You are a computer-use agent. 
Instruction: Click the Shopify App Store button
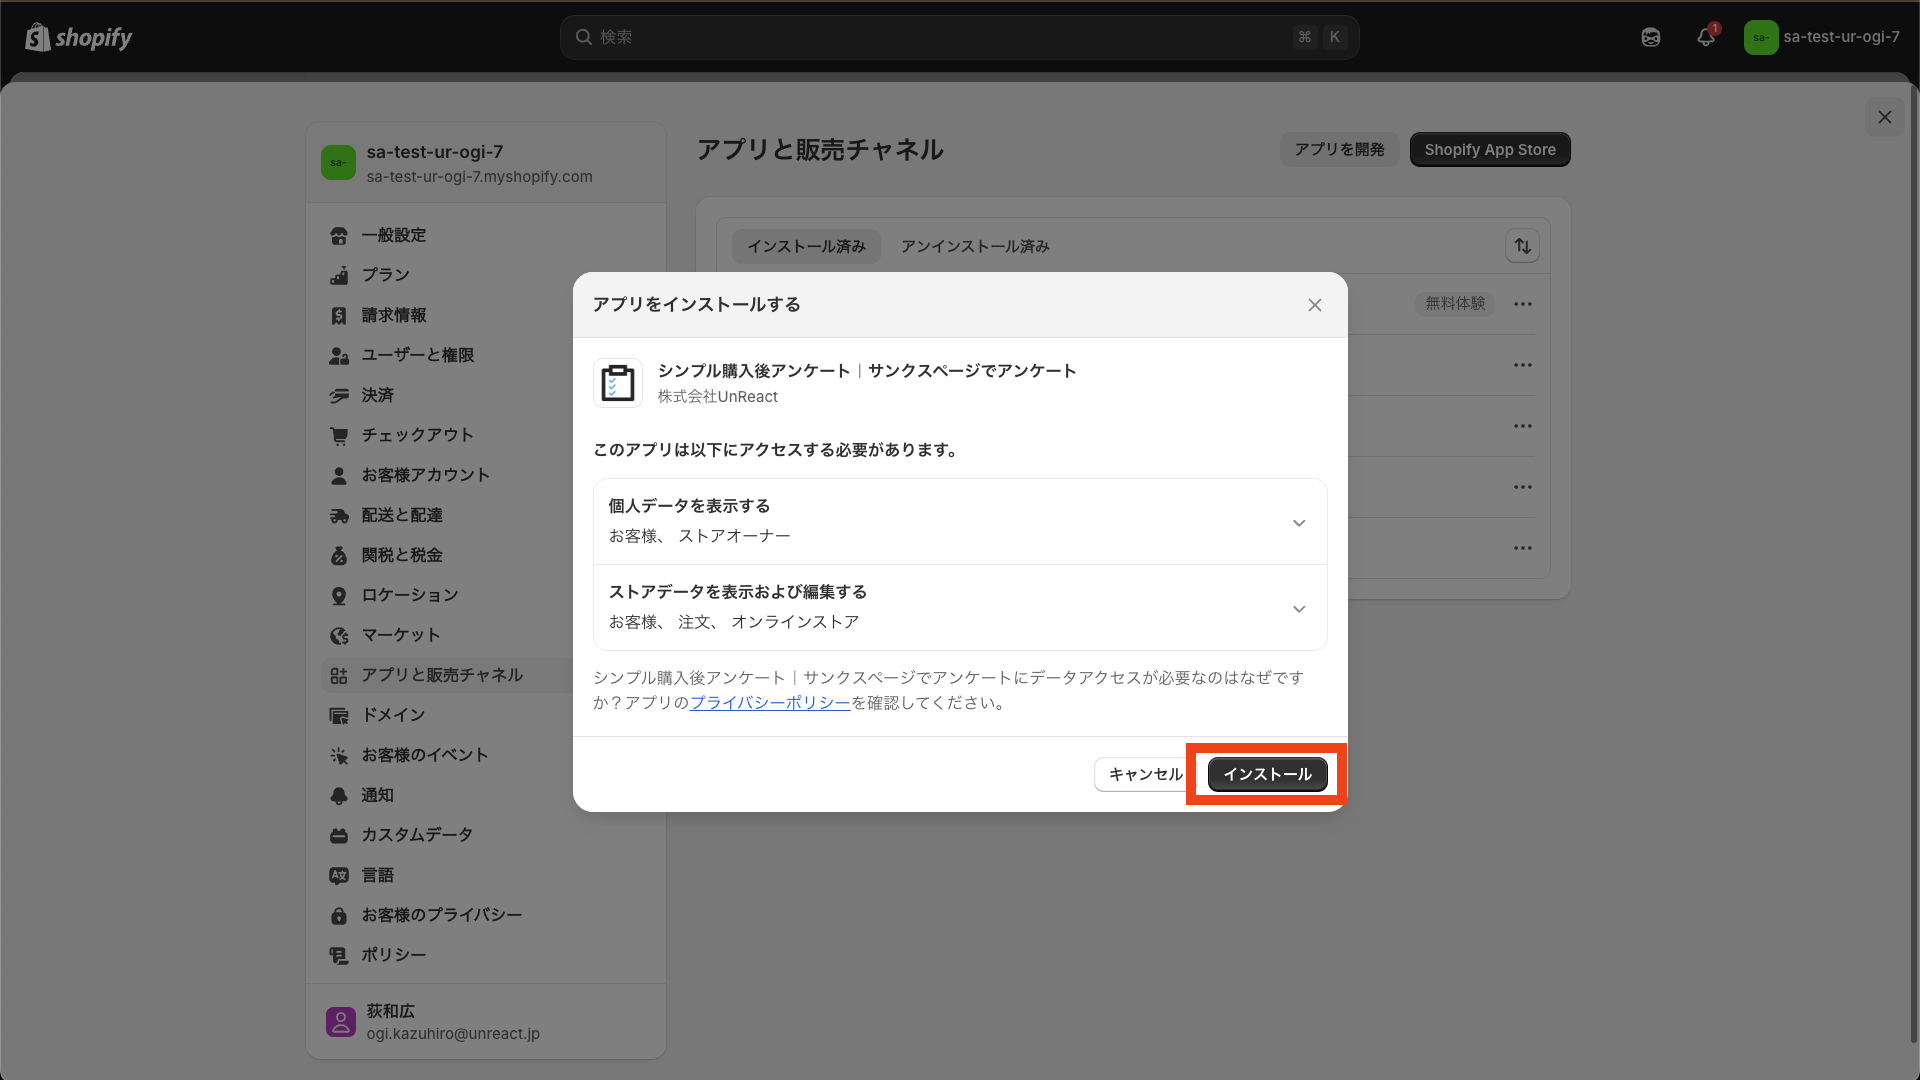pyautogui.click(x=1489, y=149)
